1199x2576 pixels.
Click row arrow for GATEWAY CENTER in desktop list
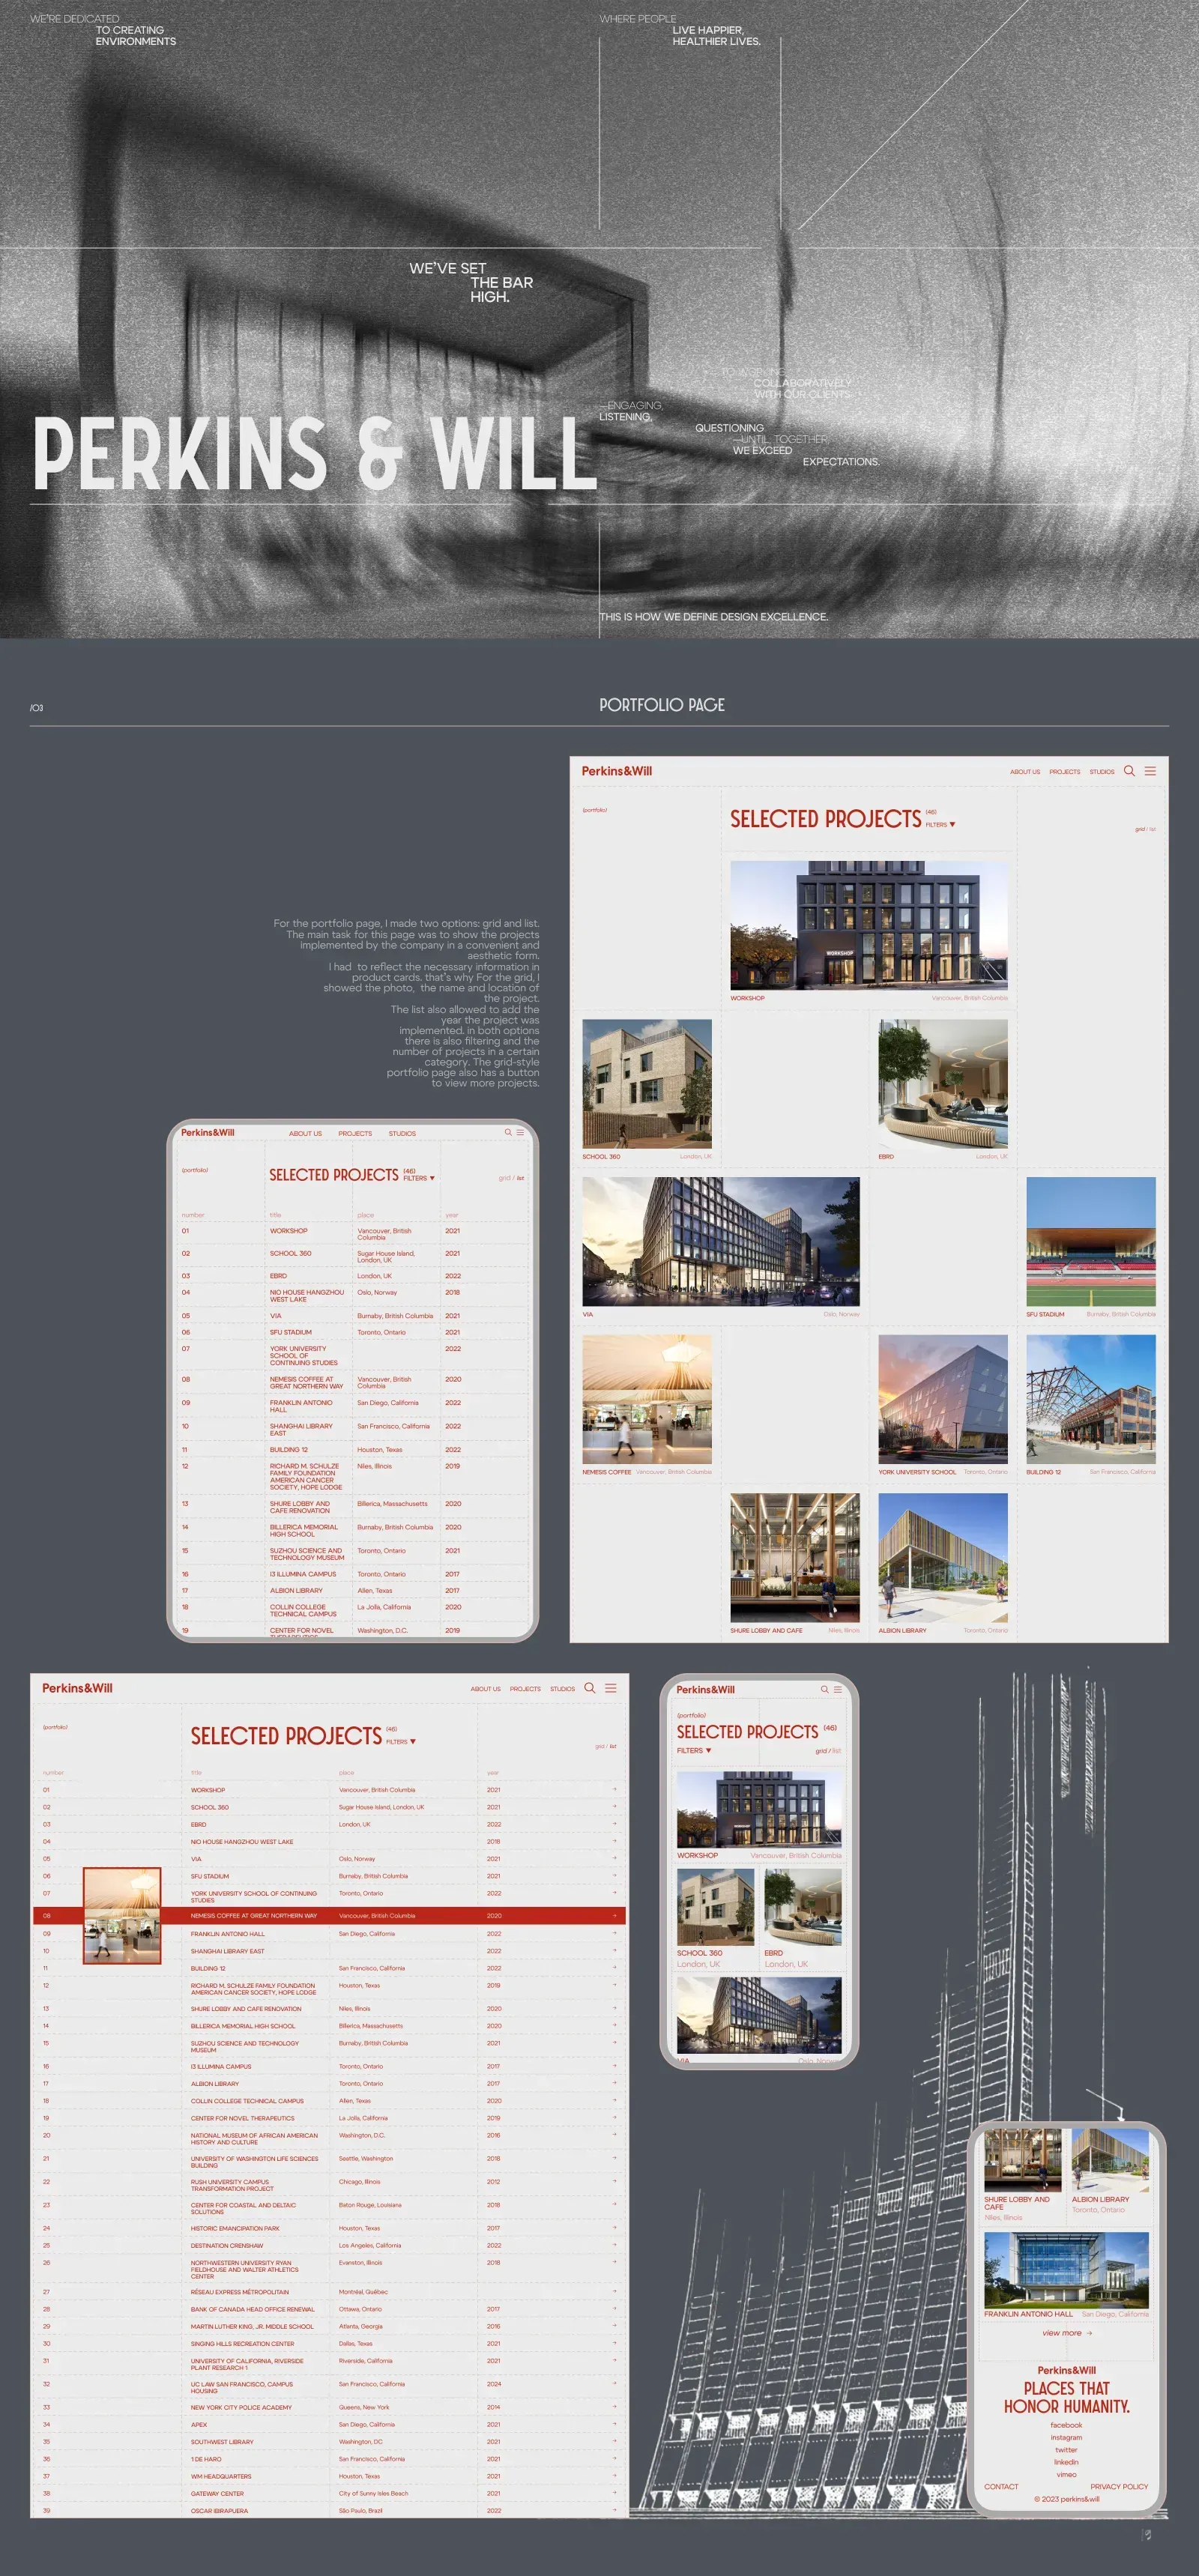point(614,2494)
